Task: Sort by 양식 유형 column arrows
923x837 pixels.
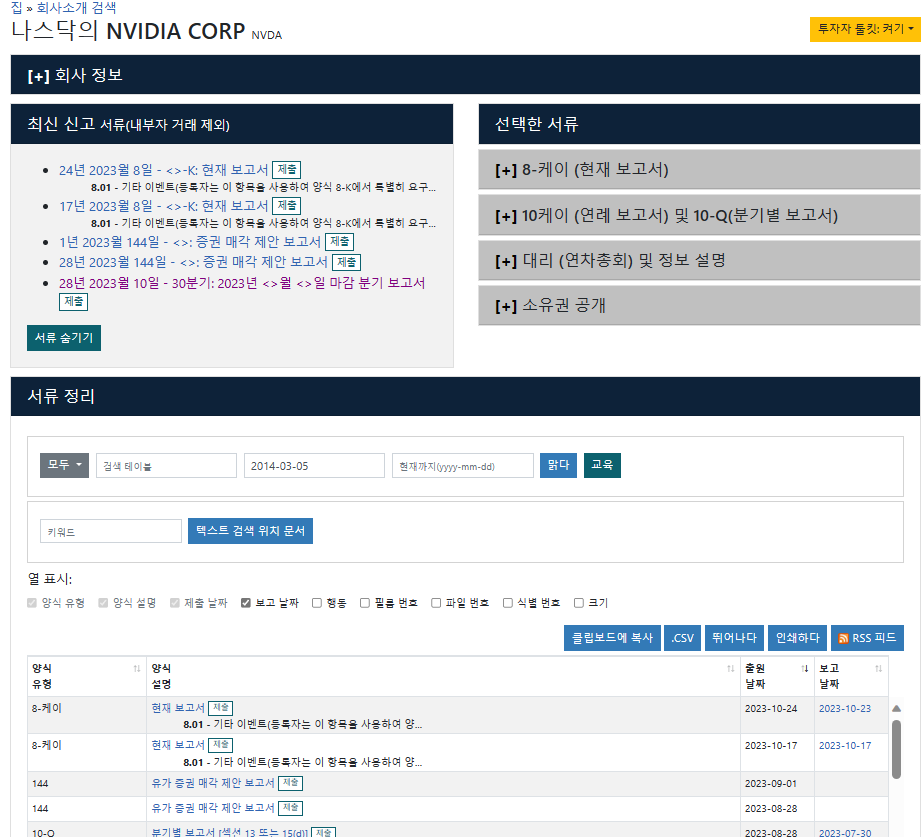Action: point(137,669)
